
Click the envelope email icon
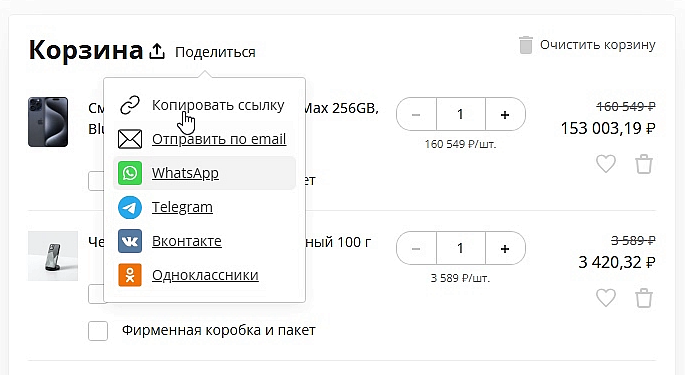tap(130, 139)
